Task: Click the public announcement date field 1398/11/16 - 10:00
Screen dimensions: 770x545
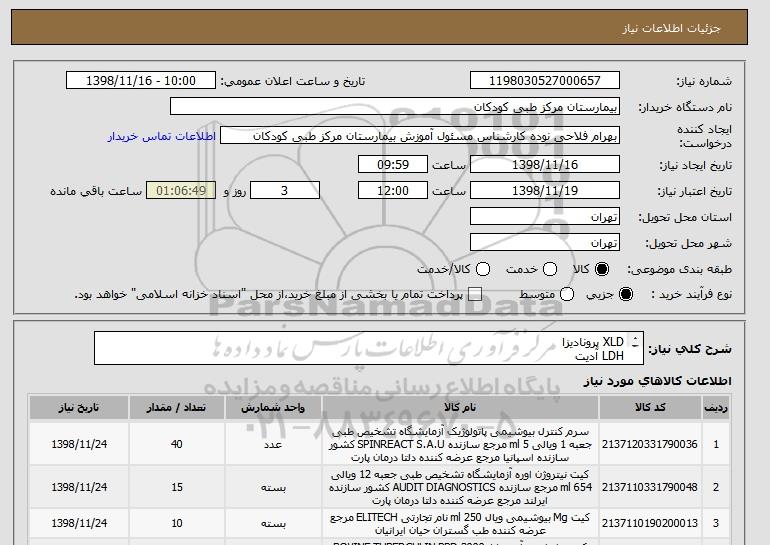Action: (x=141, y=81)
